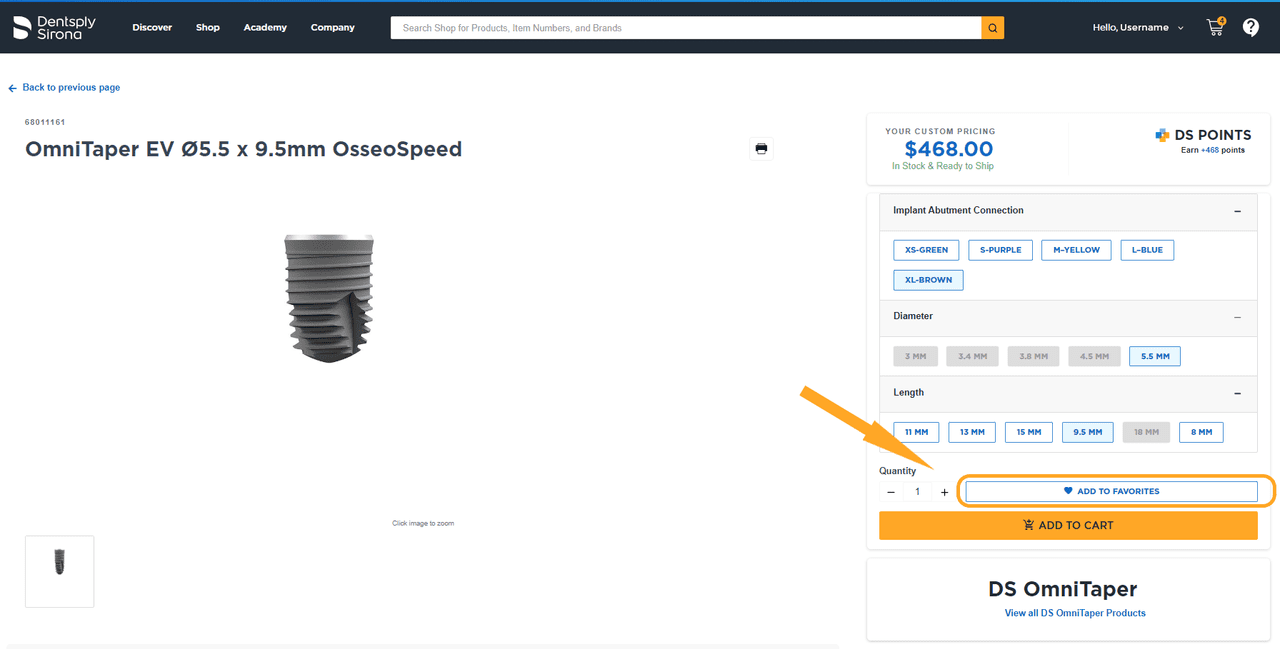Select the XS-GREEN connection option
1280x649 pixels.
click(x=926, y=250)
